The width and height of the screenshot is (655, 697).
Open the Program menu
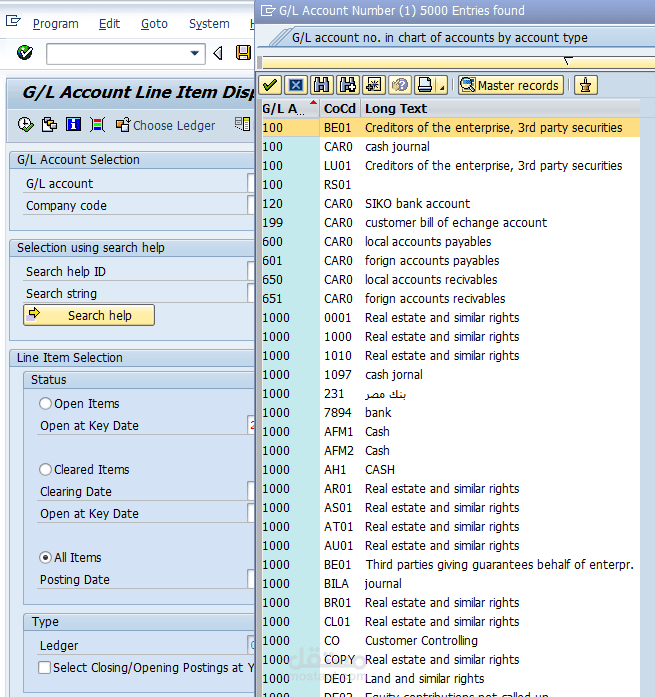[x=56, y=24]
